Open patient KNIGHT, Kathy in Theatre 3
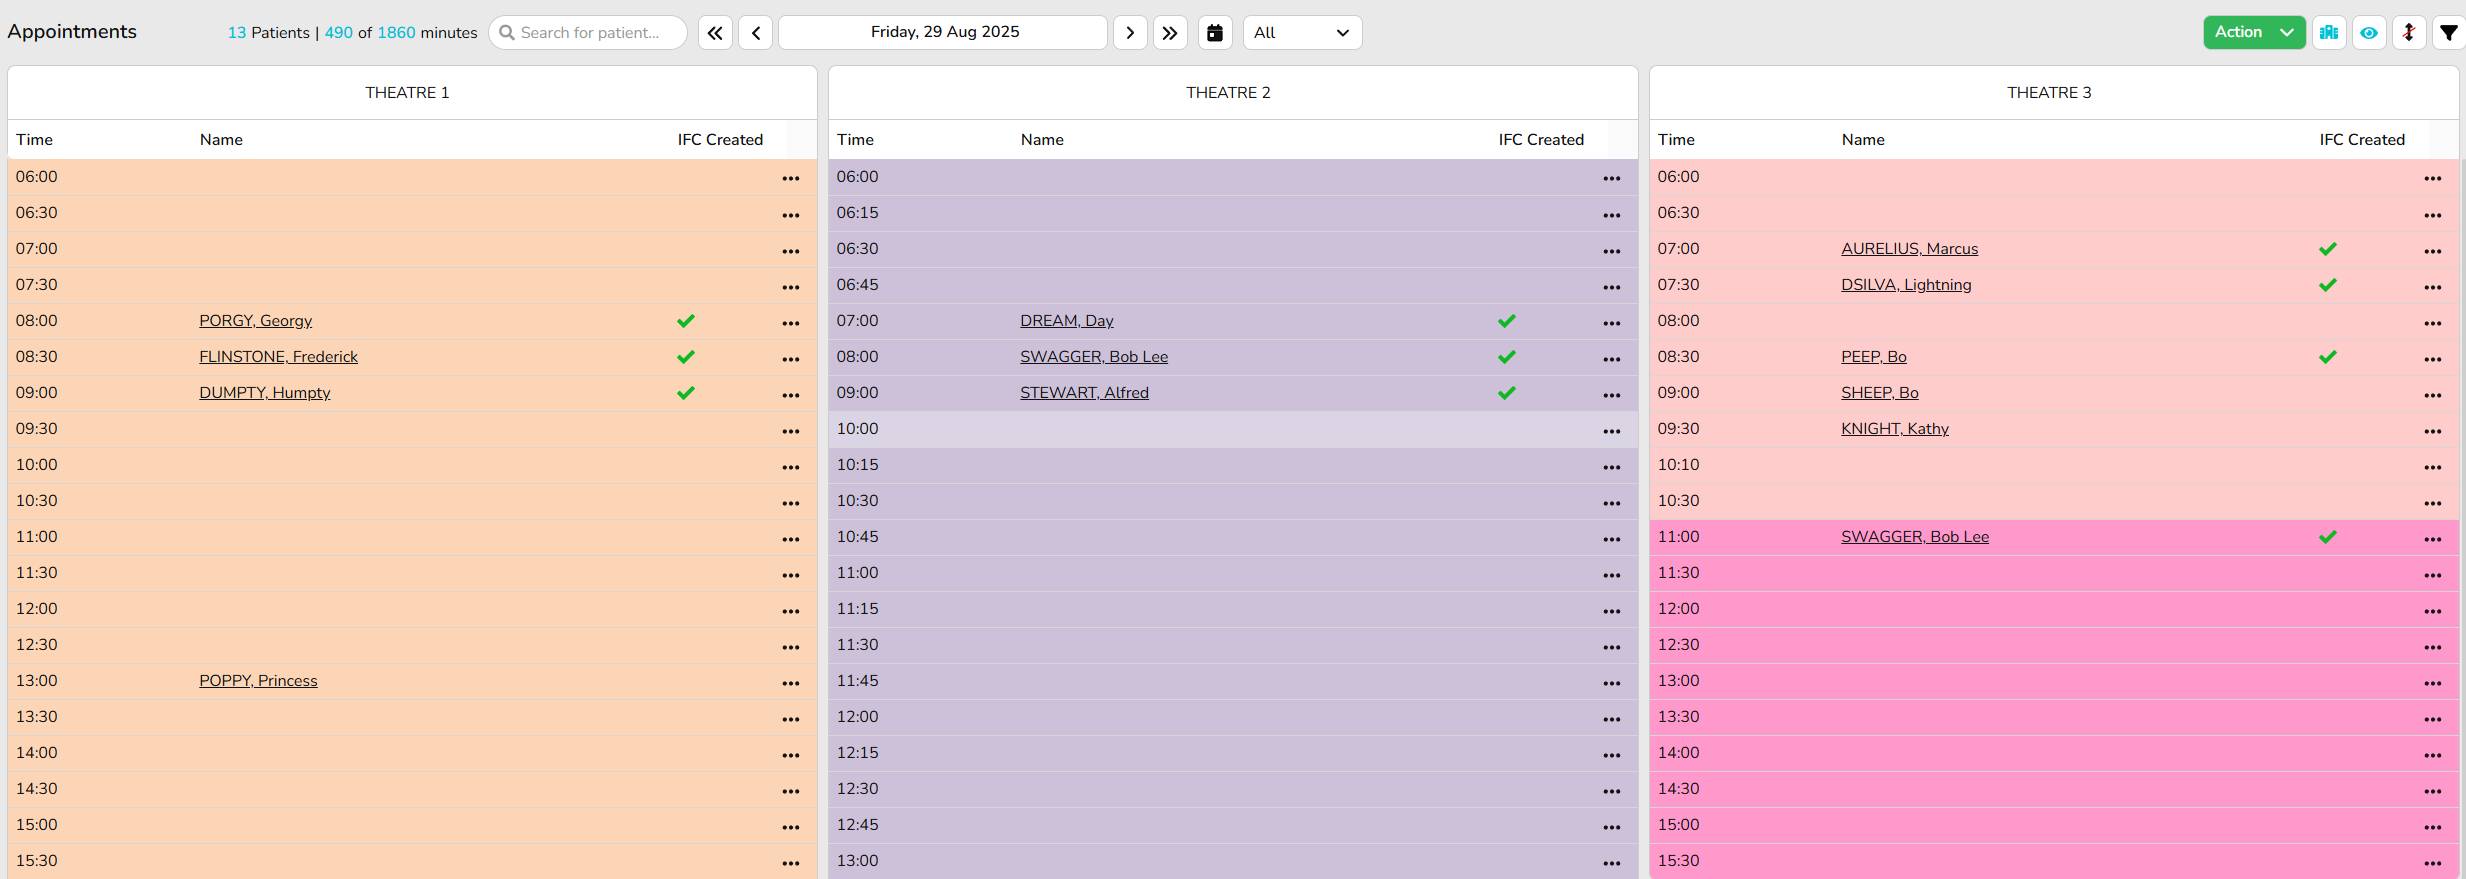 [x=1894, y=429]
